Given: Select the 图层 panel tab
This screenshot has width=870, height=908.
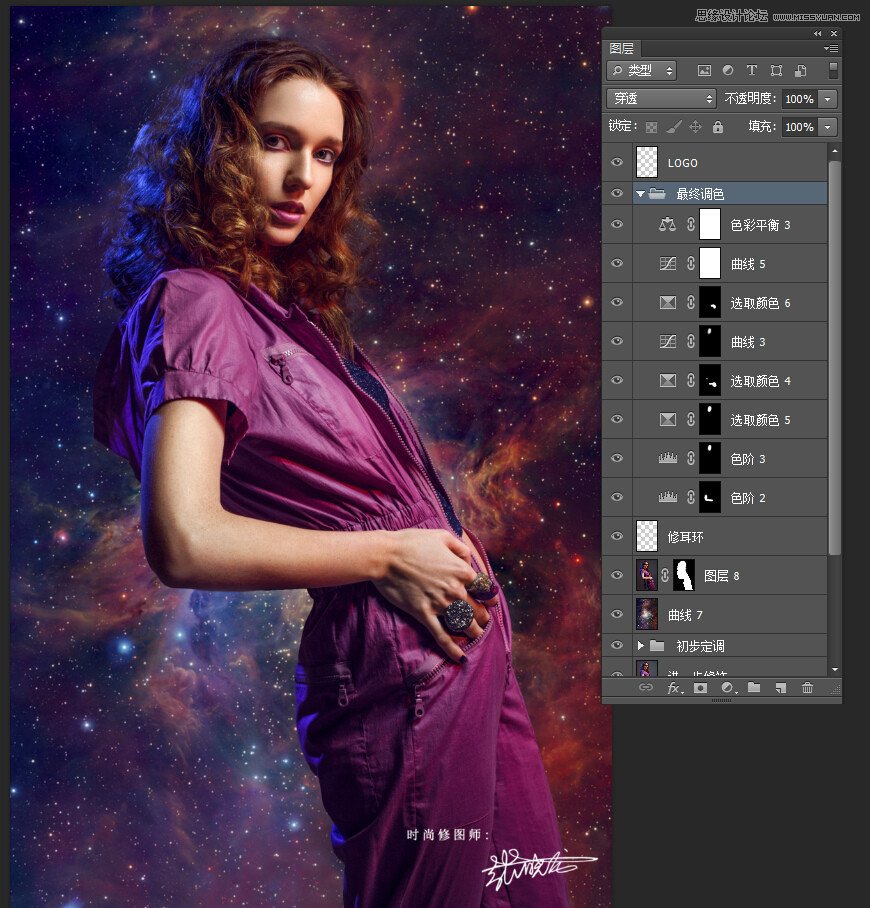Looking at the screenshot, I should point(622,48).
